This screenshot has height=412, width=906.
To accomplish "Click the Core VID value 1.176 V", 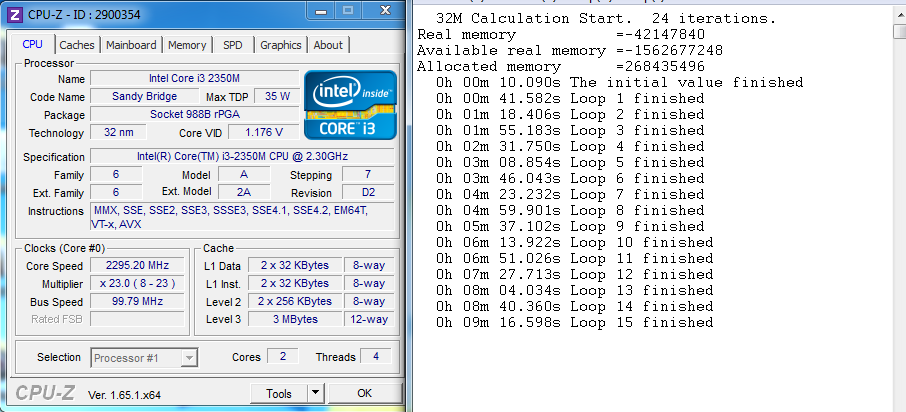I will pos(263,132).
